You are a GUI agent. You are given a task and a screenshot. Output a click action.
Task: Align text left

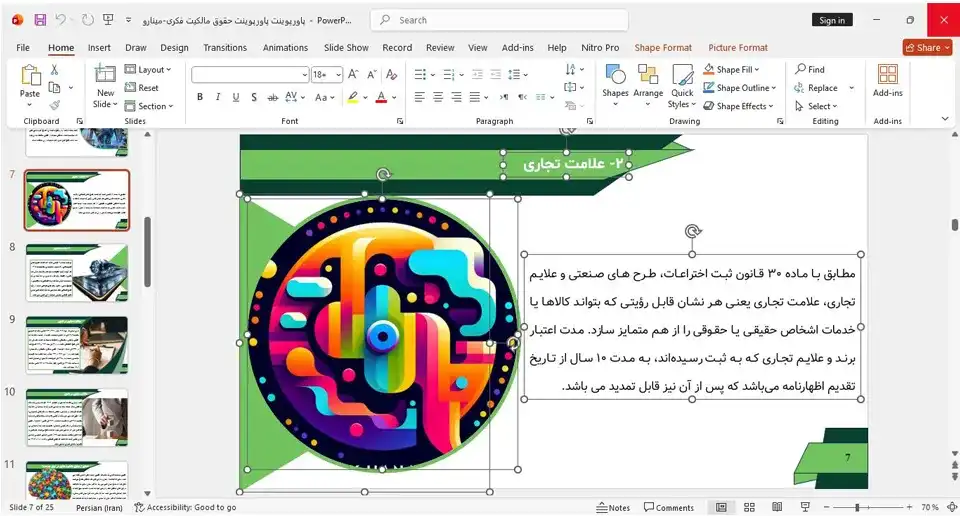(419, 97)
